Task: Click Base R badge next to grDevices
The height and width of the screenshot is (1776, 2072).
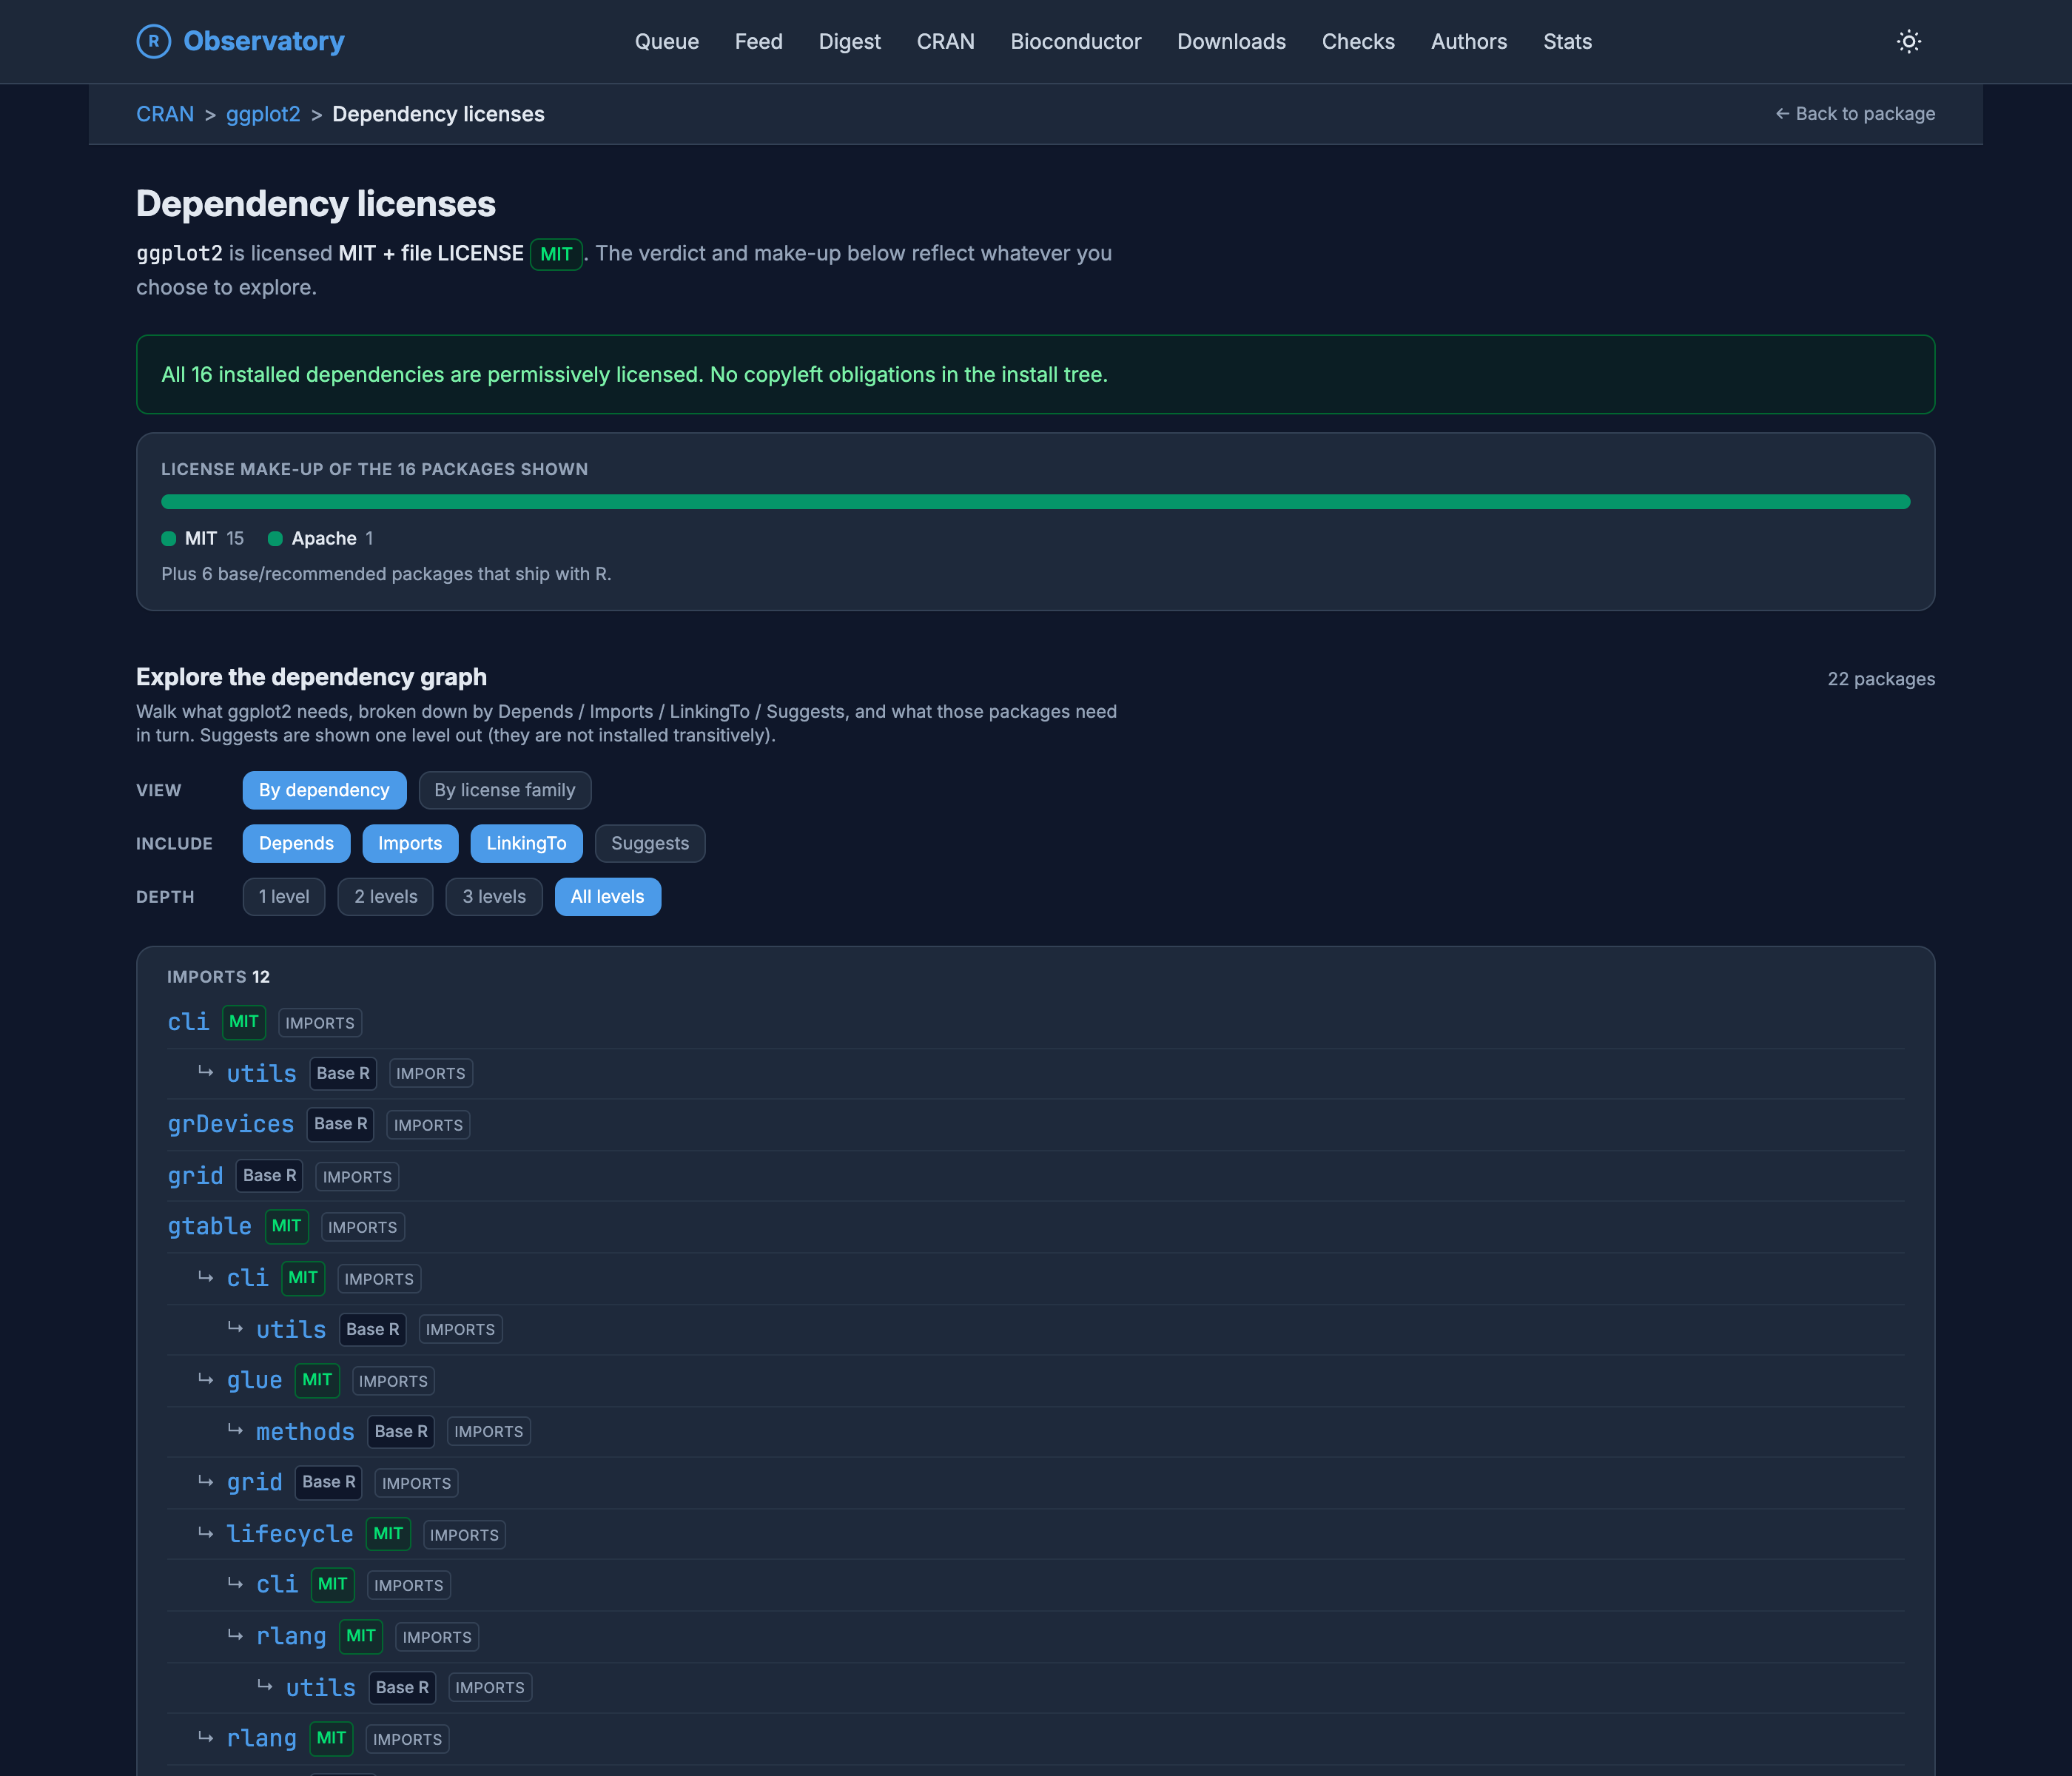Action: (340, 1124)
